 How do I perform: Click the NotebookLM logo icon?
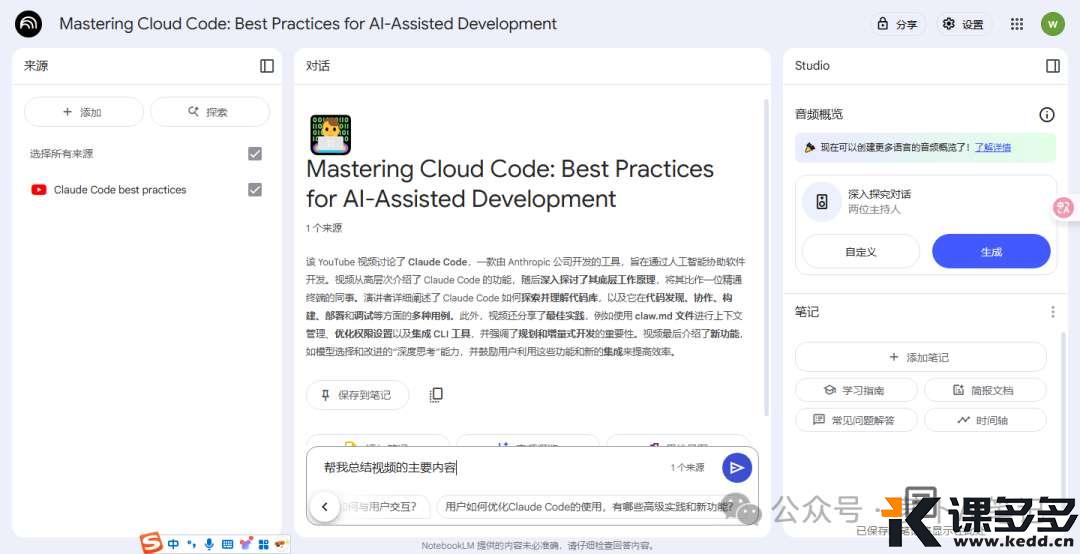pyautogui.click(x=28, y=24)
